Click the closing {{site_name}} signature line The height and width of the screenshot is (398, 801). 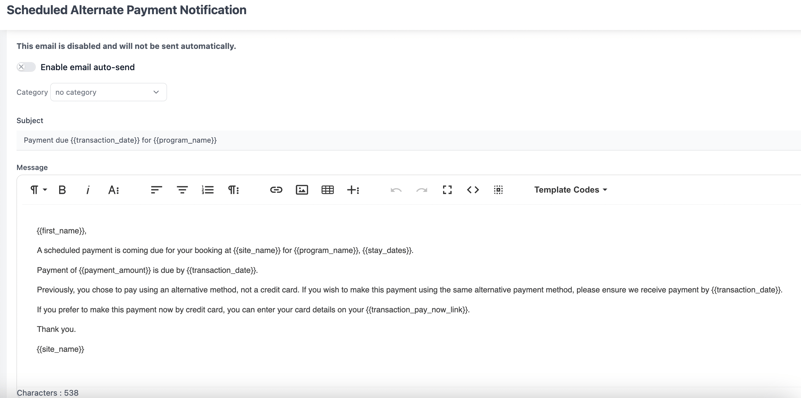(60, 349)
